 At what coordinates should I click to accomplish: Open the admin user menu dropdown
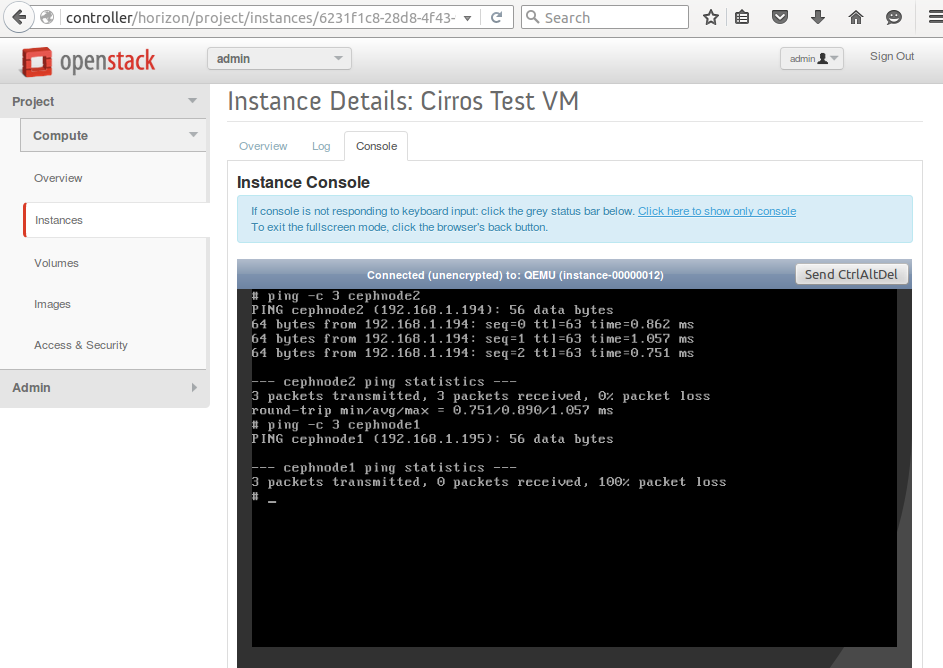[x=811, y=59]
